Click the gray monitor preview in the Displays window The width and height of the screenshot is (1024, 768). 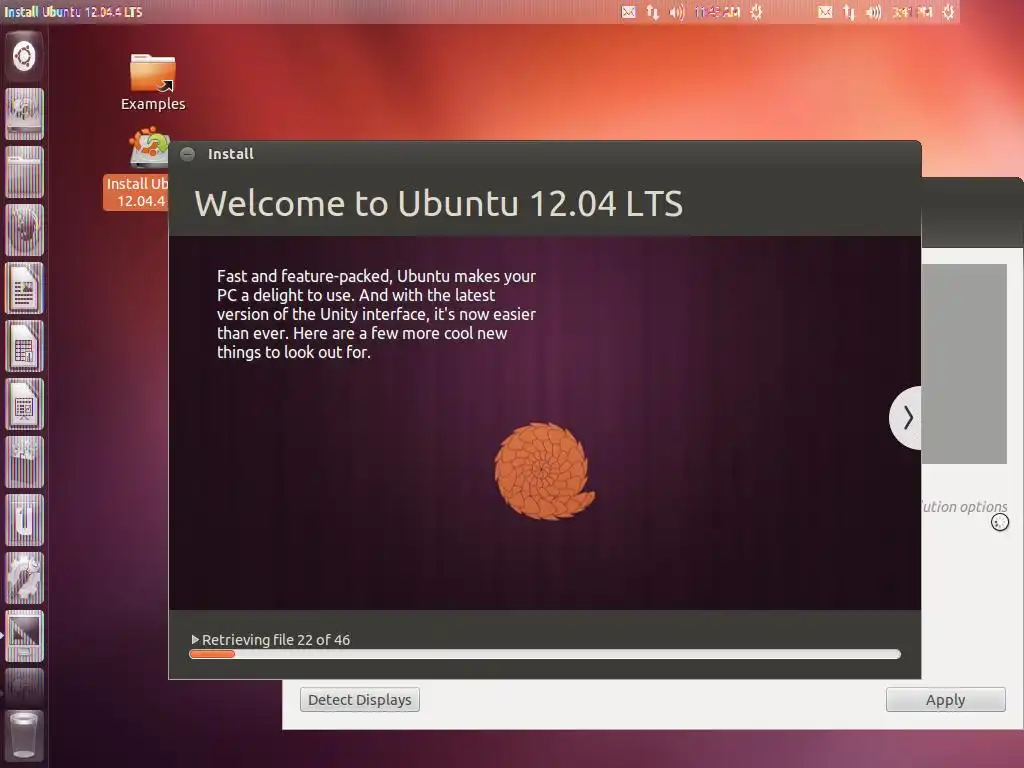(x=964, y=364)
